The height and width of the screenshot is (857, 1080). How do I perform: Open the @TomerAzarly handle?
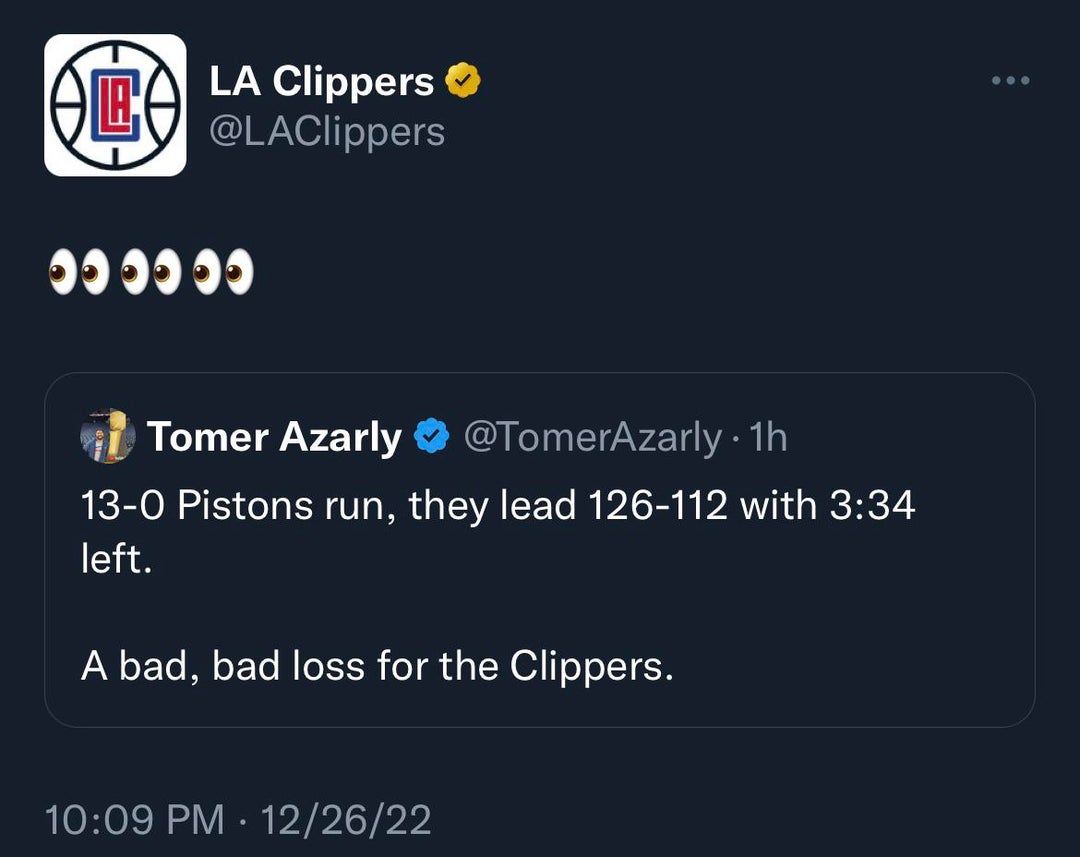pyautogui.click(x=591, y=437)
